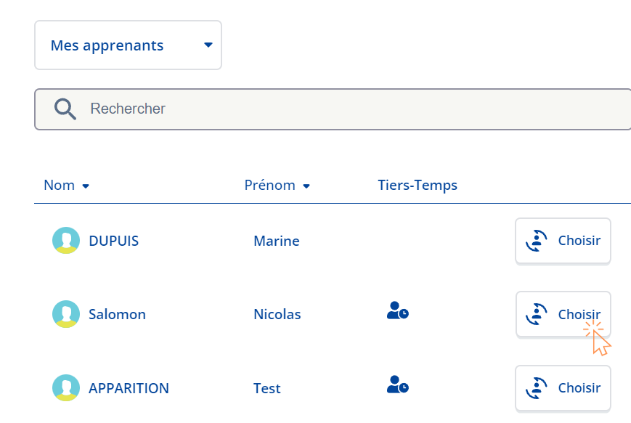
Task: Open the Mes apprenants dropdown
Action: [128, 45]
